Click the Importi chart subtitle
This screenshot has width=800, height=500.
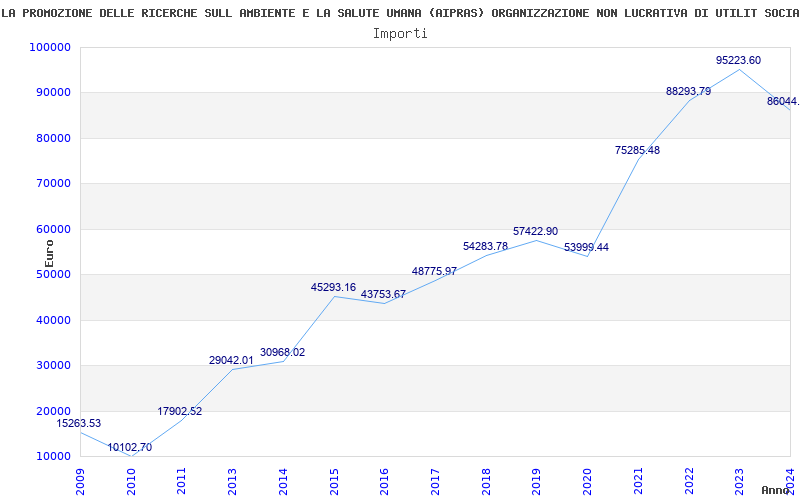pos(400,34)
